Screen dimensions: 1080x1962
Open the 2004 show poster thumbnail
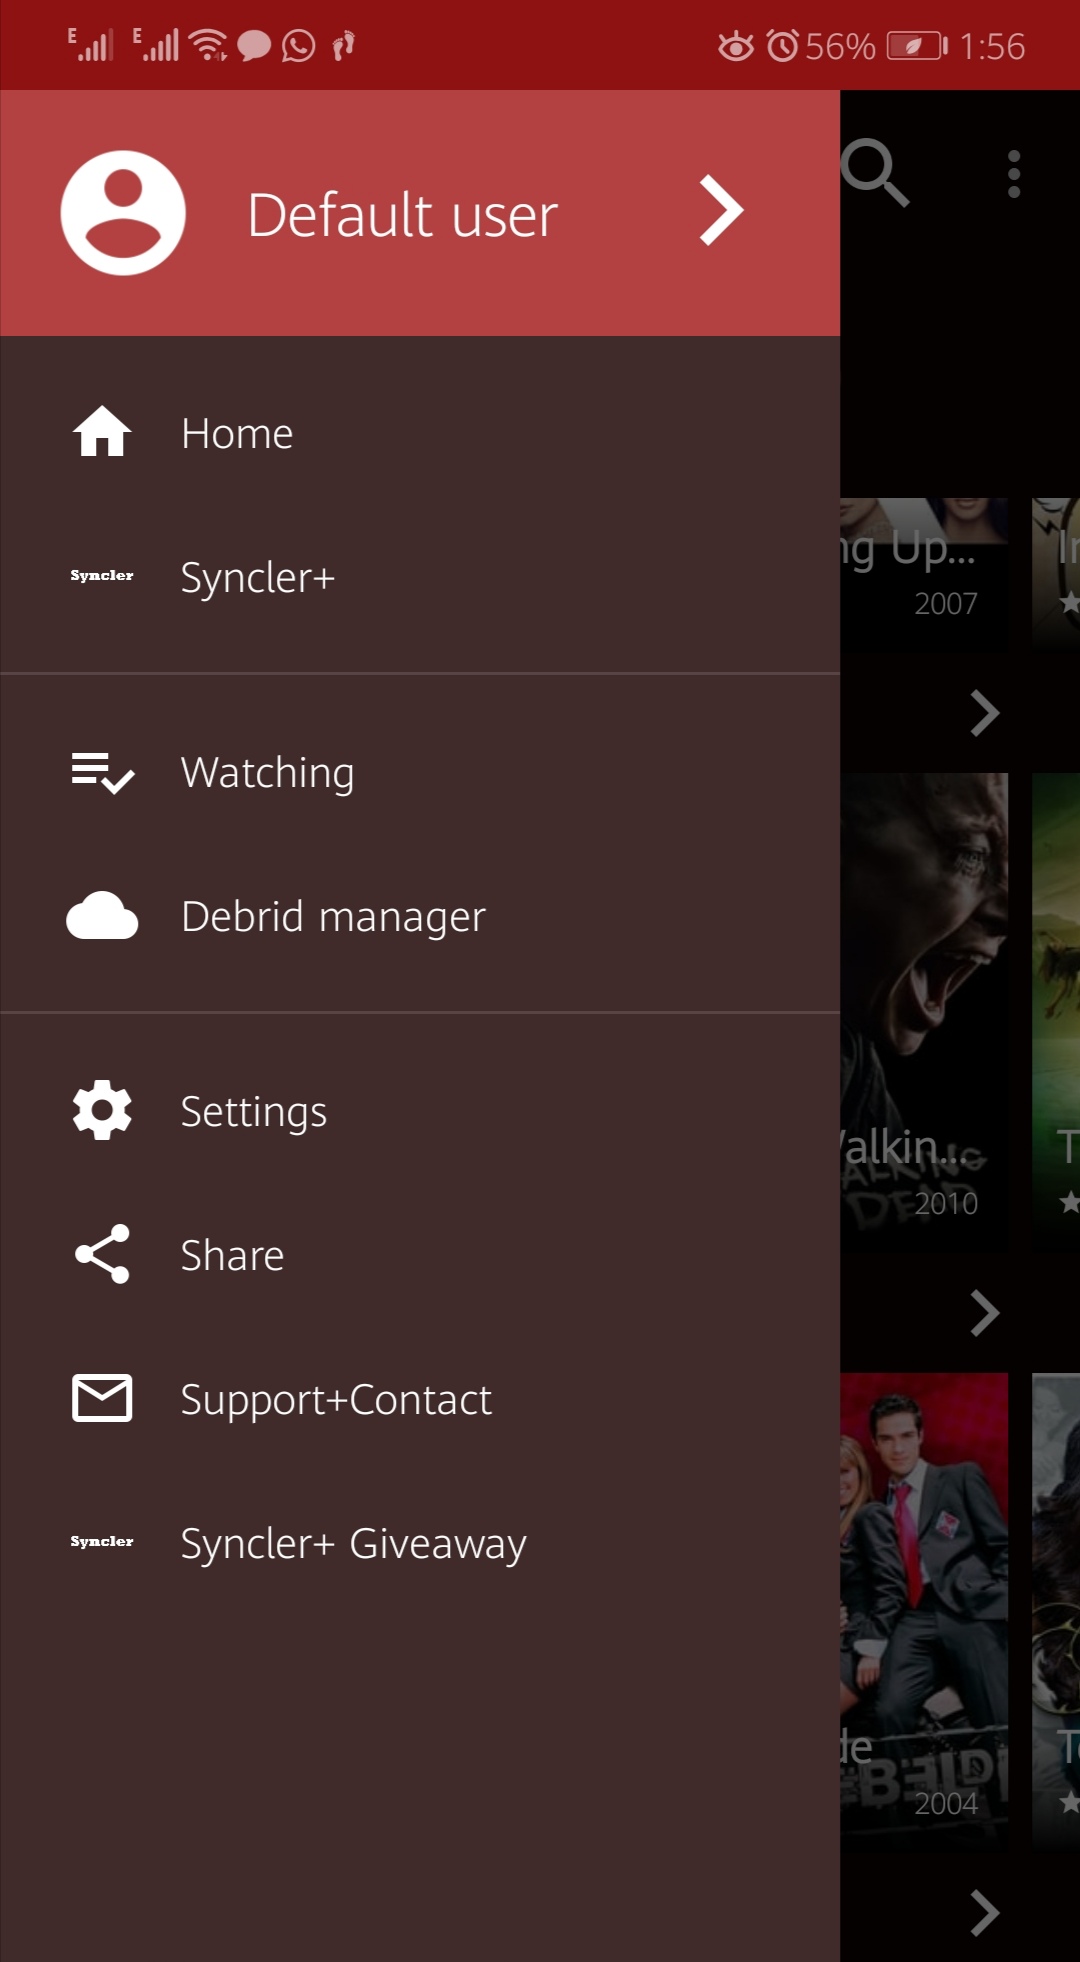(x=924, y=1600)
